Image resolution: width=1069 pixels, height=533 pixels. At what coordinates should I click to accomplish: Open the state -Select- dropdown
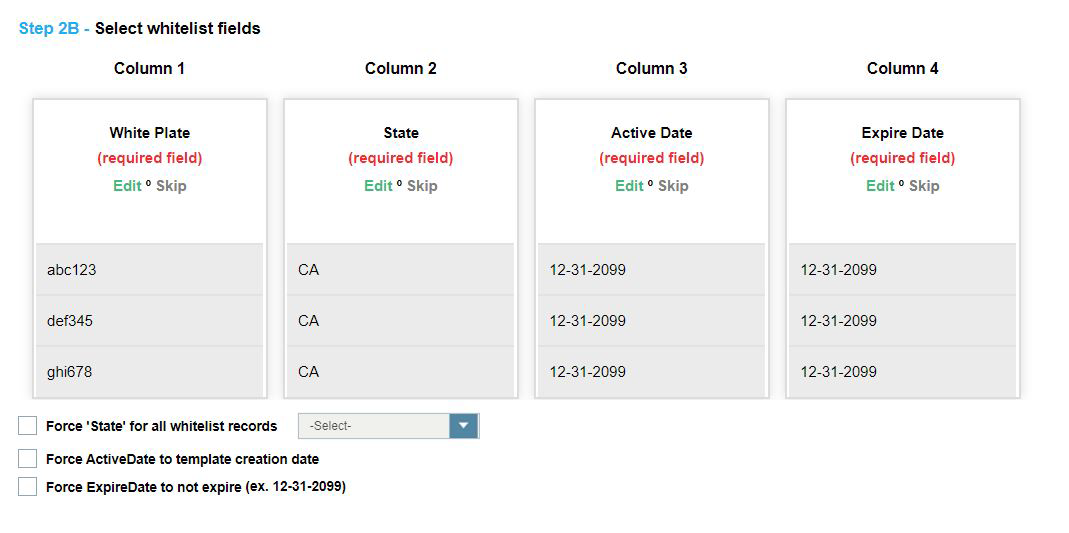pyautogui.click(x=375, y=426)
